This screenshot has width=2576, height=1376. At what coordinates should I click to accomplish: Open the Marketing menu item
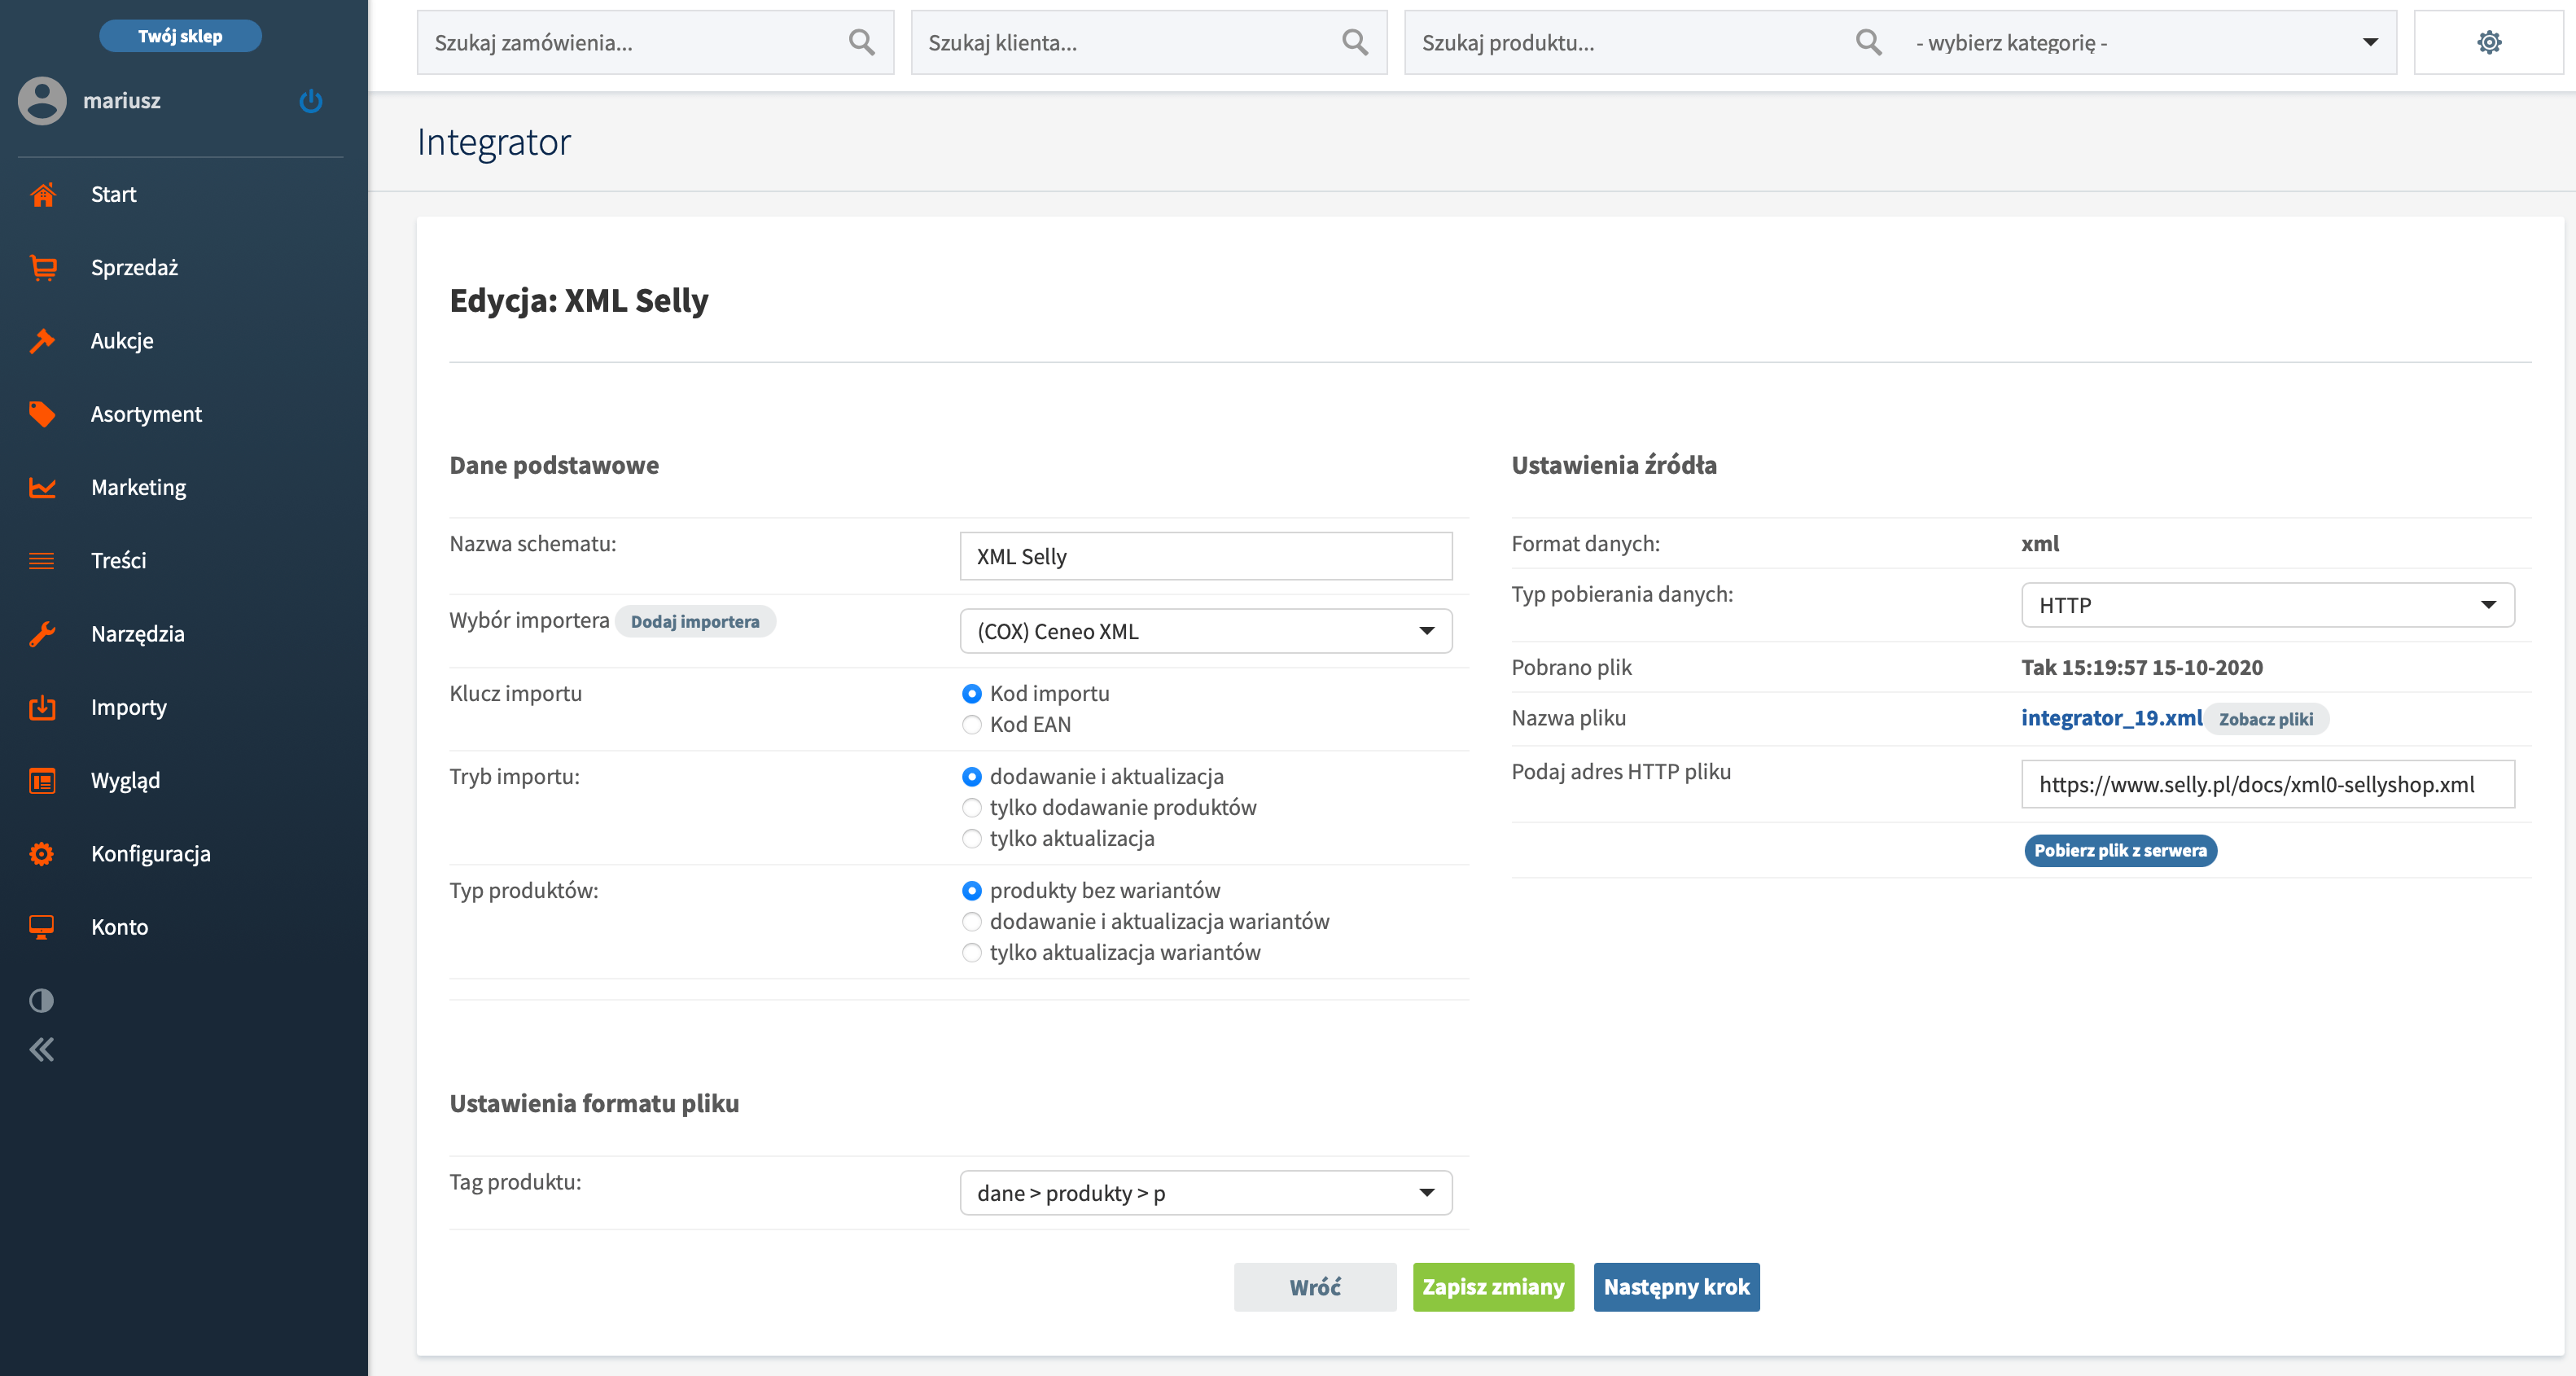pyautogui.click(x=138, y=487)
